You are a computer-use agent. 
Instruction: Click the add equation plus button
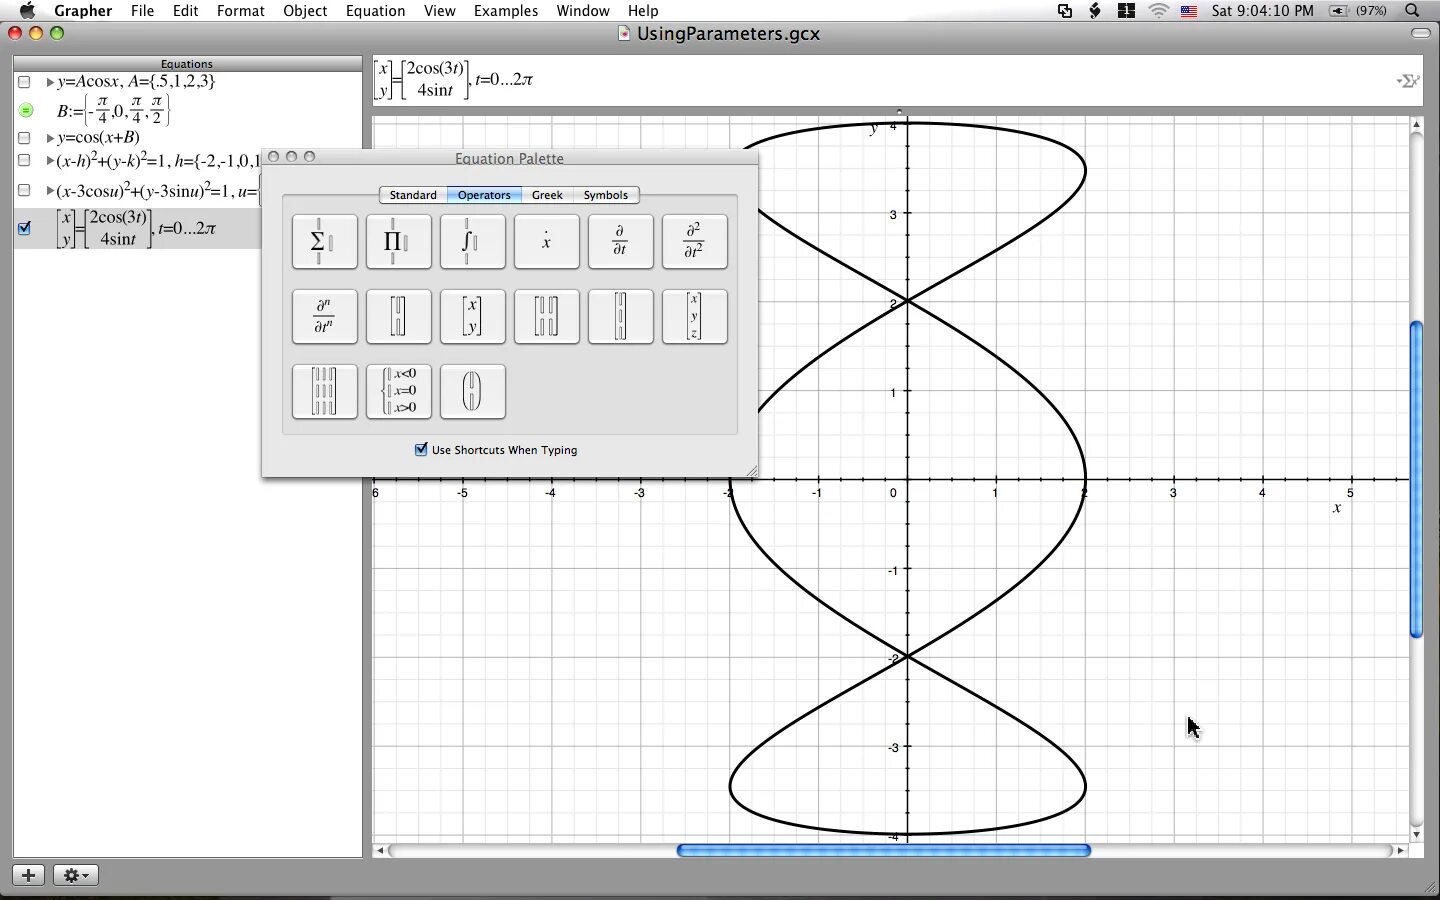28,875
